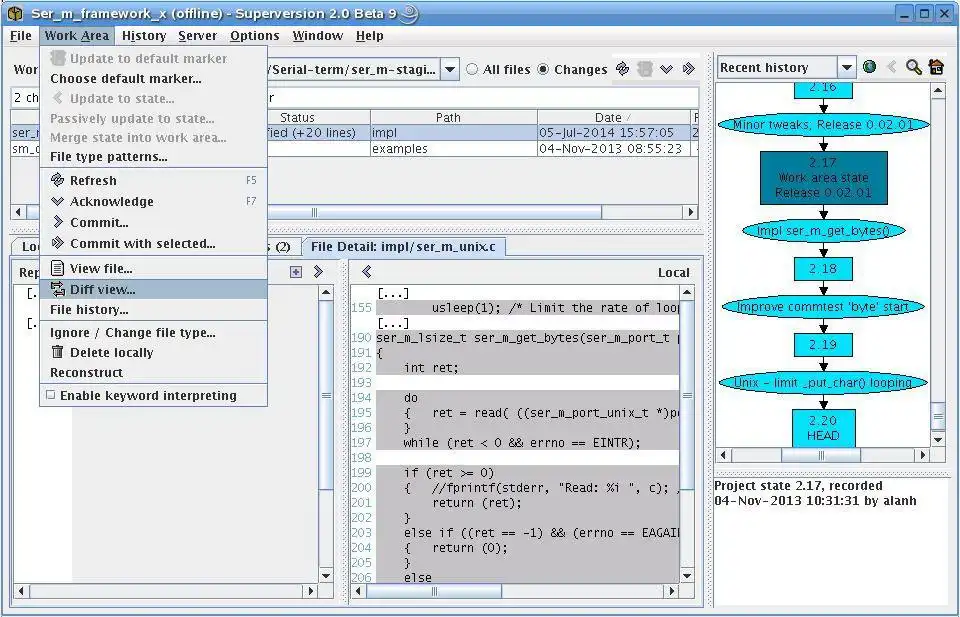This screenshot has width=960, height=617.
Task: Open the History menu
Action: coord(144,36)
